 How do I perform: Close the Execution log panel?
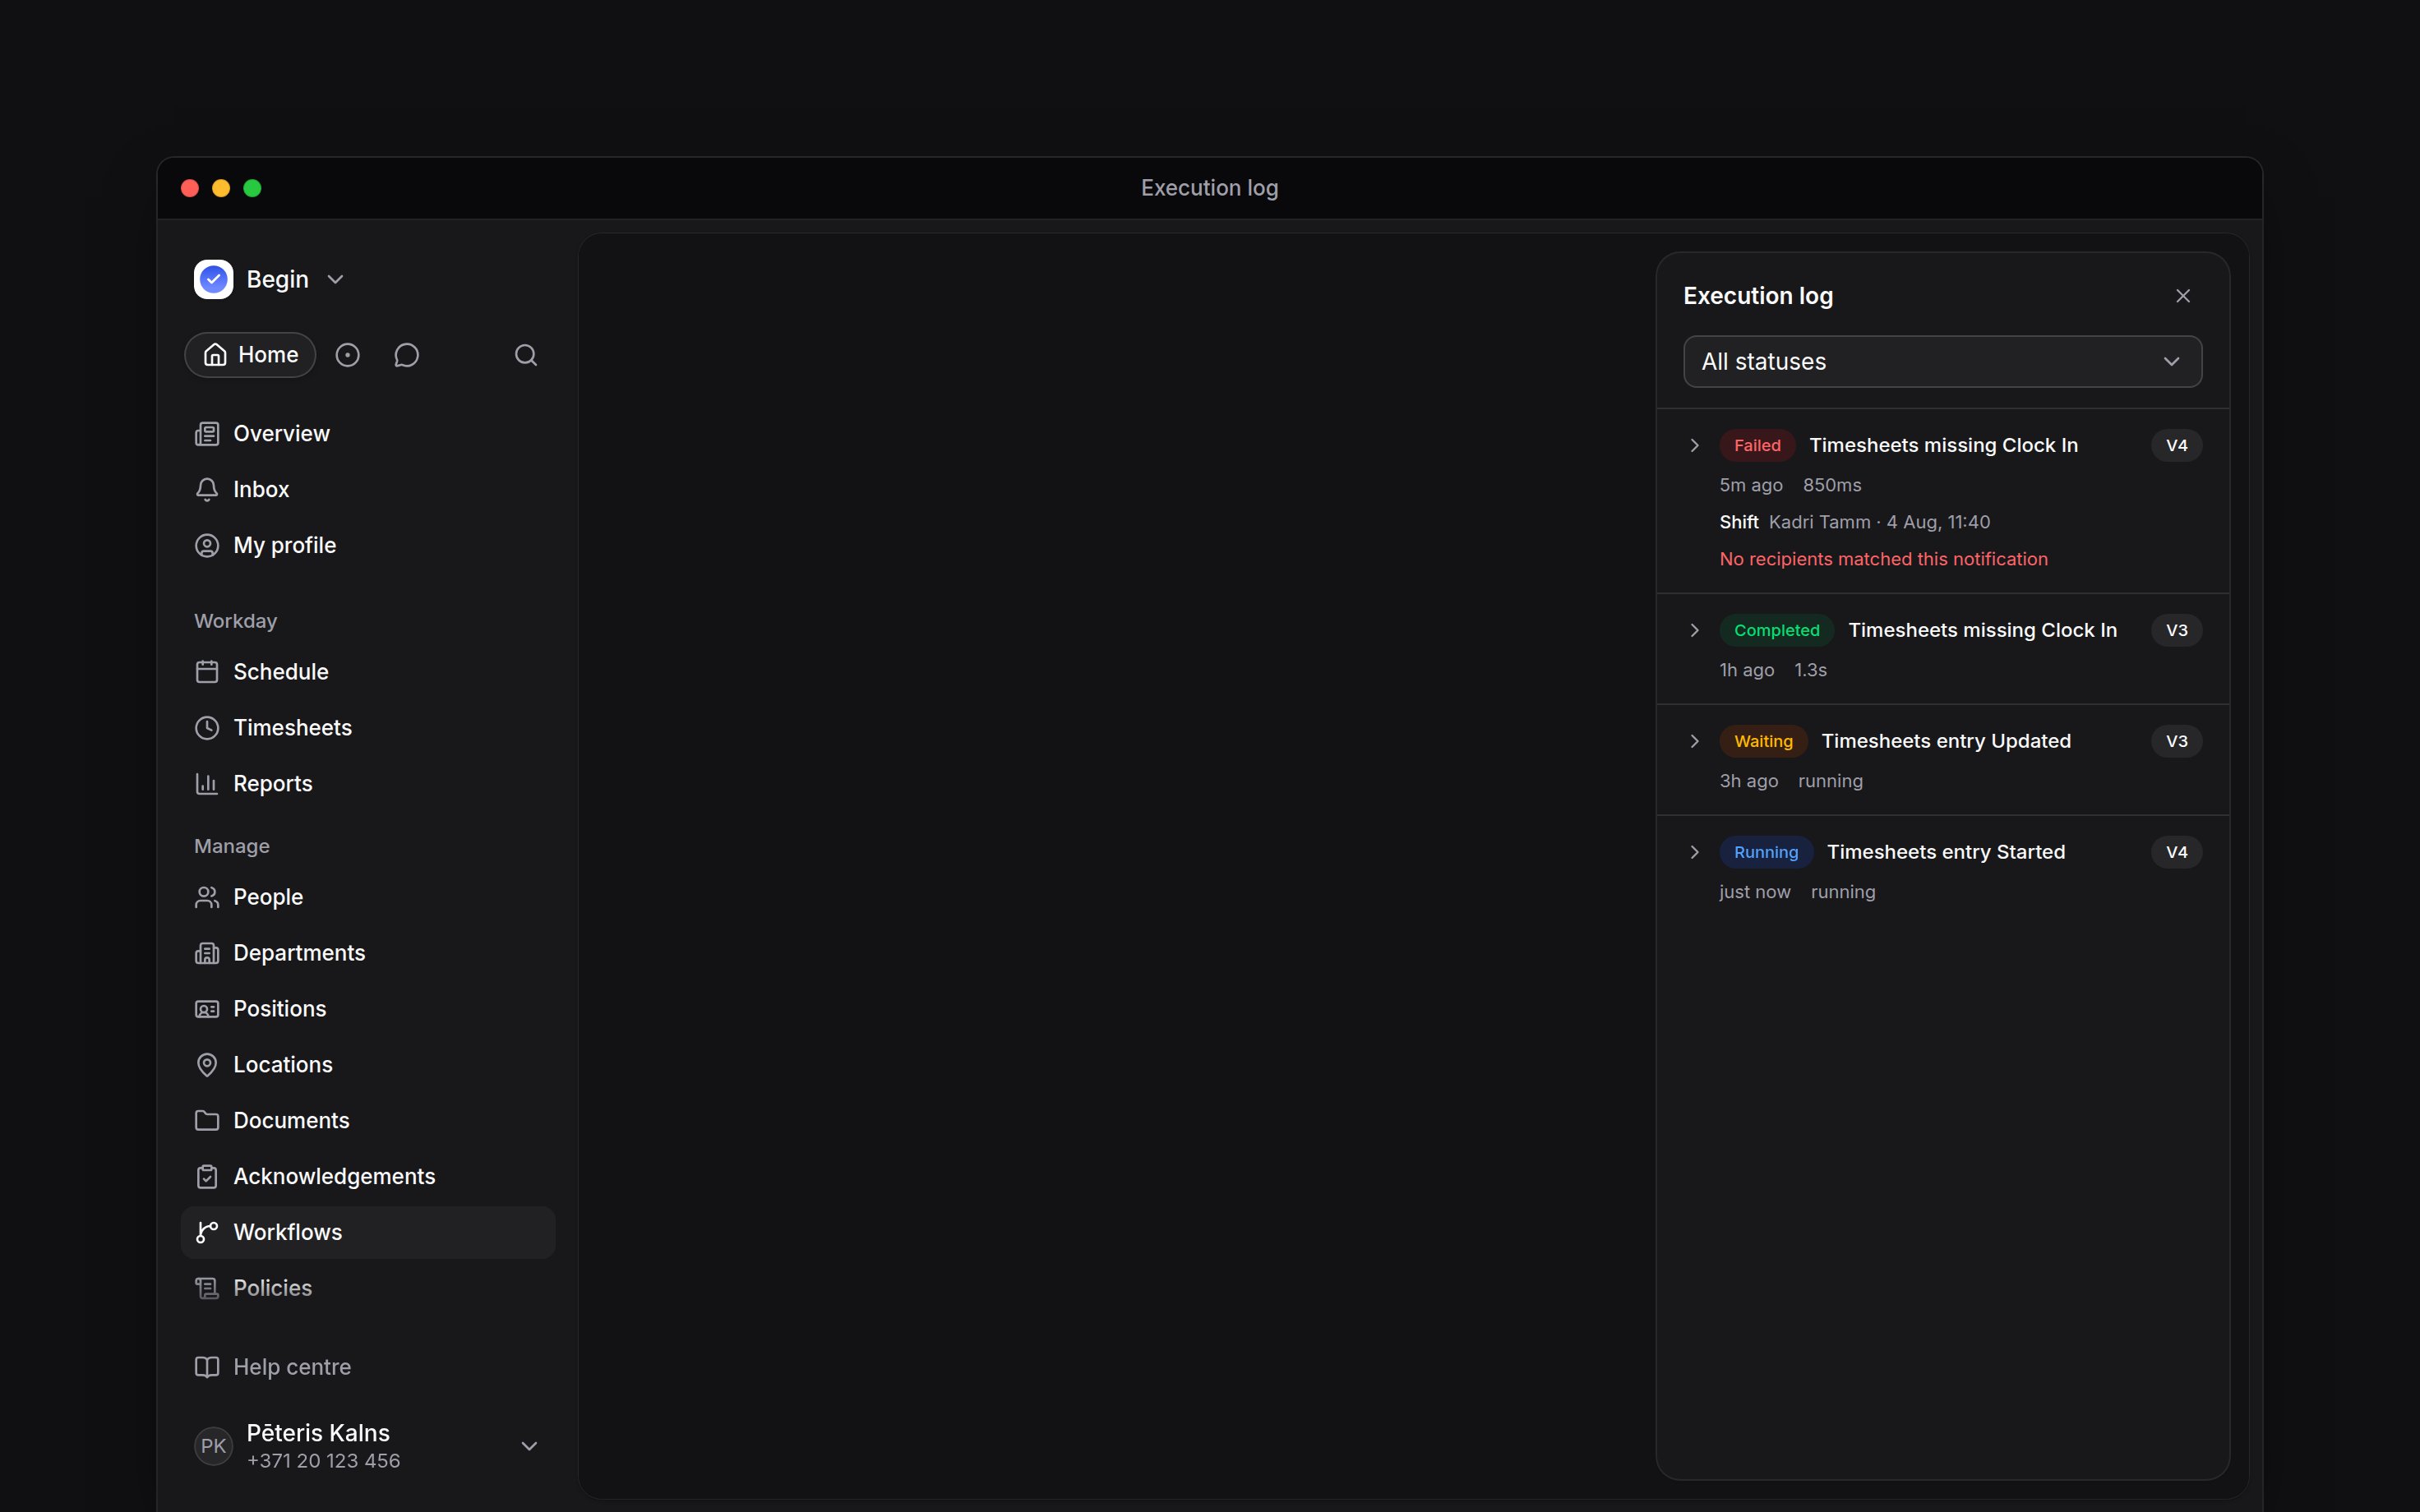click(x=2183, y=296)
